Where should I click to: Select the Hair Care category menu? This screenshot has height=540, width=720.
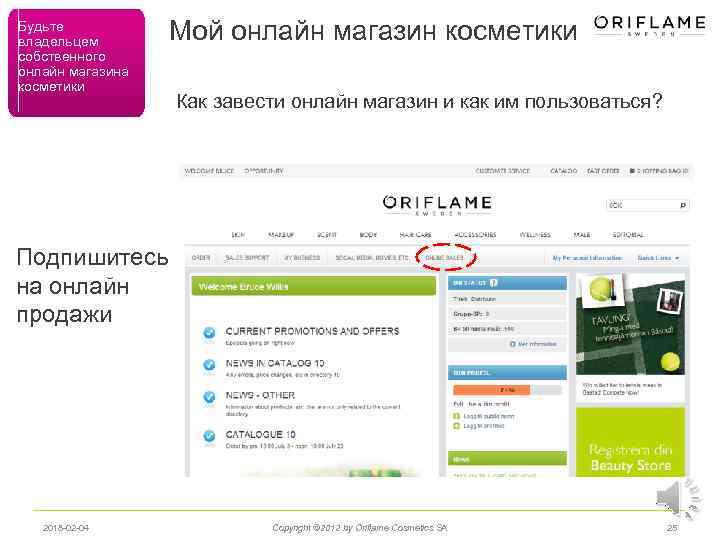[x=416, y=235]
